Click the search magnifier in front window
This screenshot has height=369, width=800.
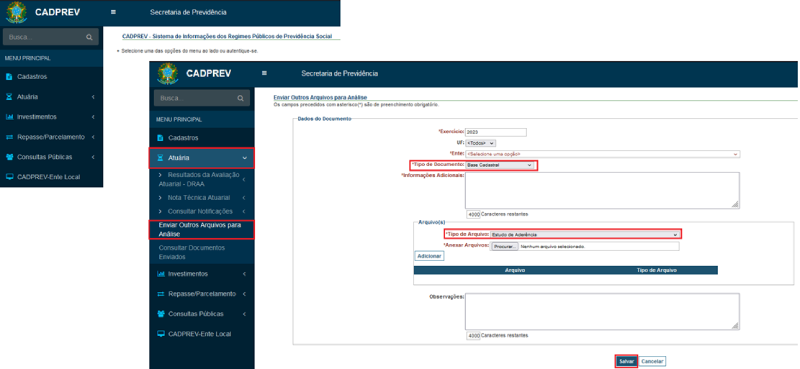point(240,99)
